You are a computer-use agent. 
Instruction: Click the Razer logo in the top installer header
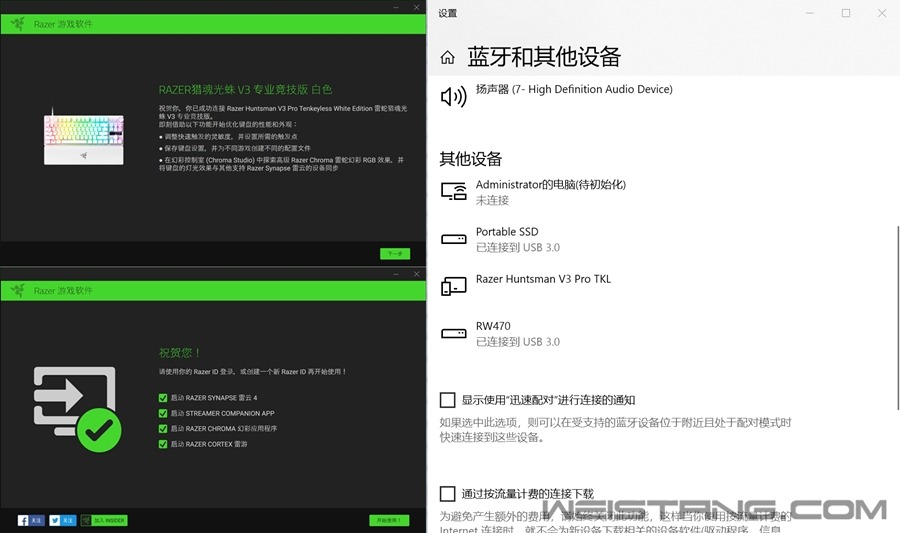(x=18, y=24)
